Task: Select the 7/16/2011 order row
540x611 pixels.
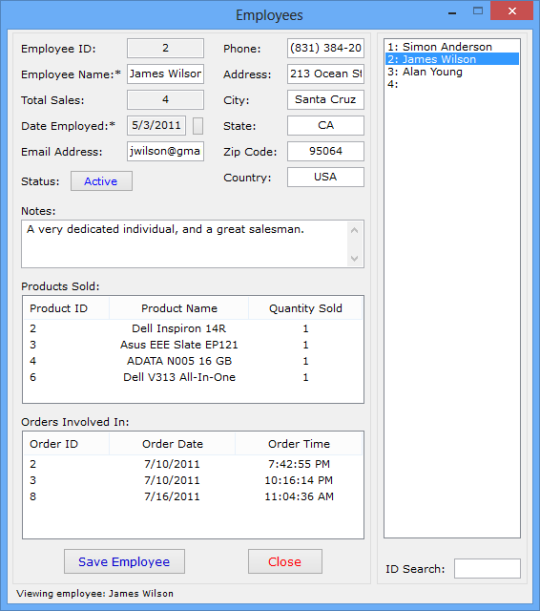Action: (x=193, y=496)
